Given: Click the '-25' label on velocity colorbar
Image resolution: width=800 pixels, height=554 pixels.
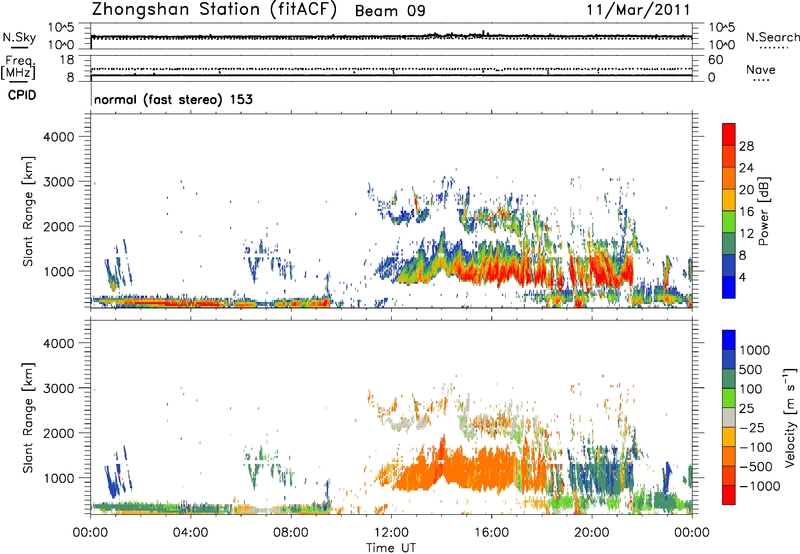Looking at the screenshot, I should pyautogui.click(x=752, y=428).
